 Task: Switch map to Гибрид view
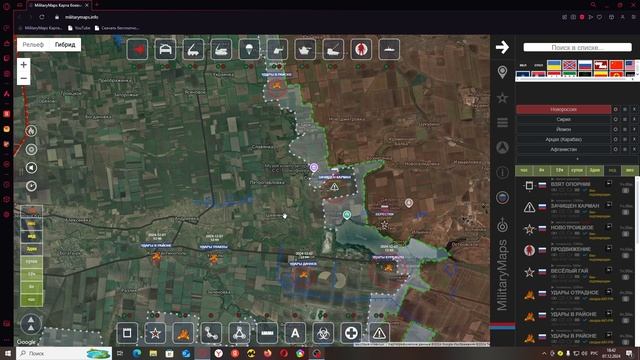pos(65,44)
